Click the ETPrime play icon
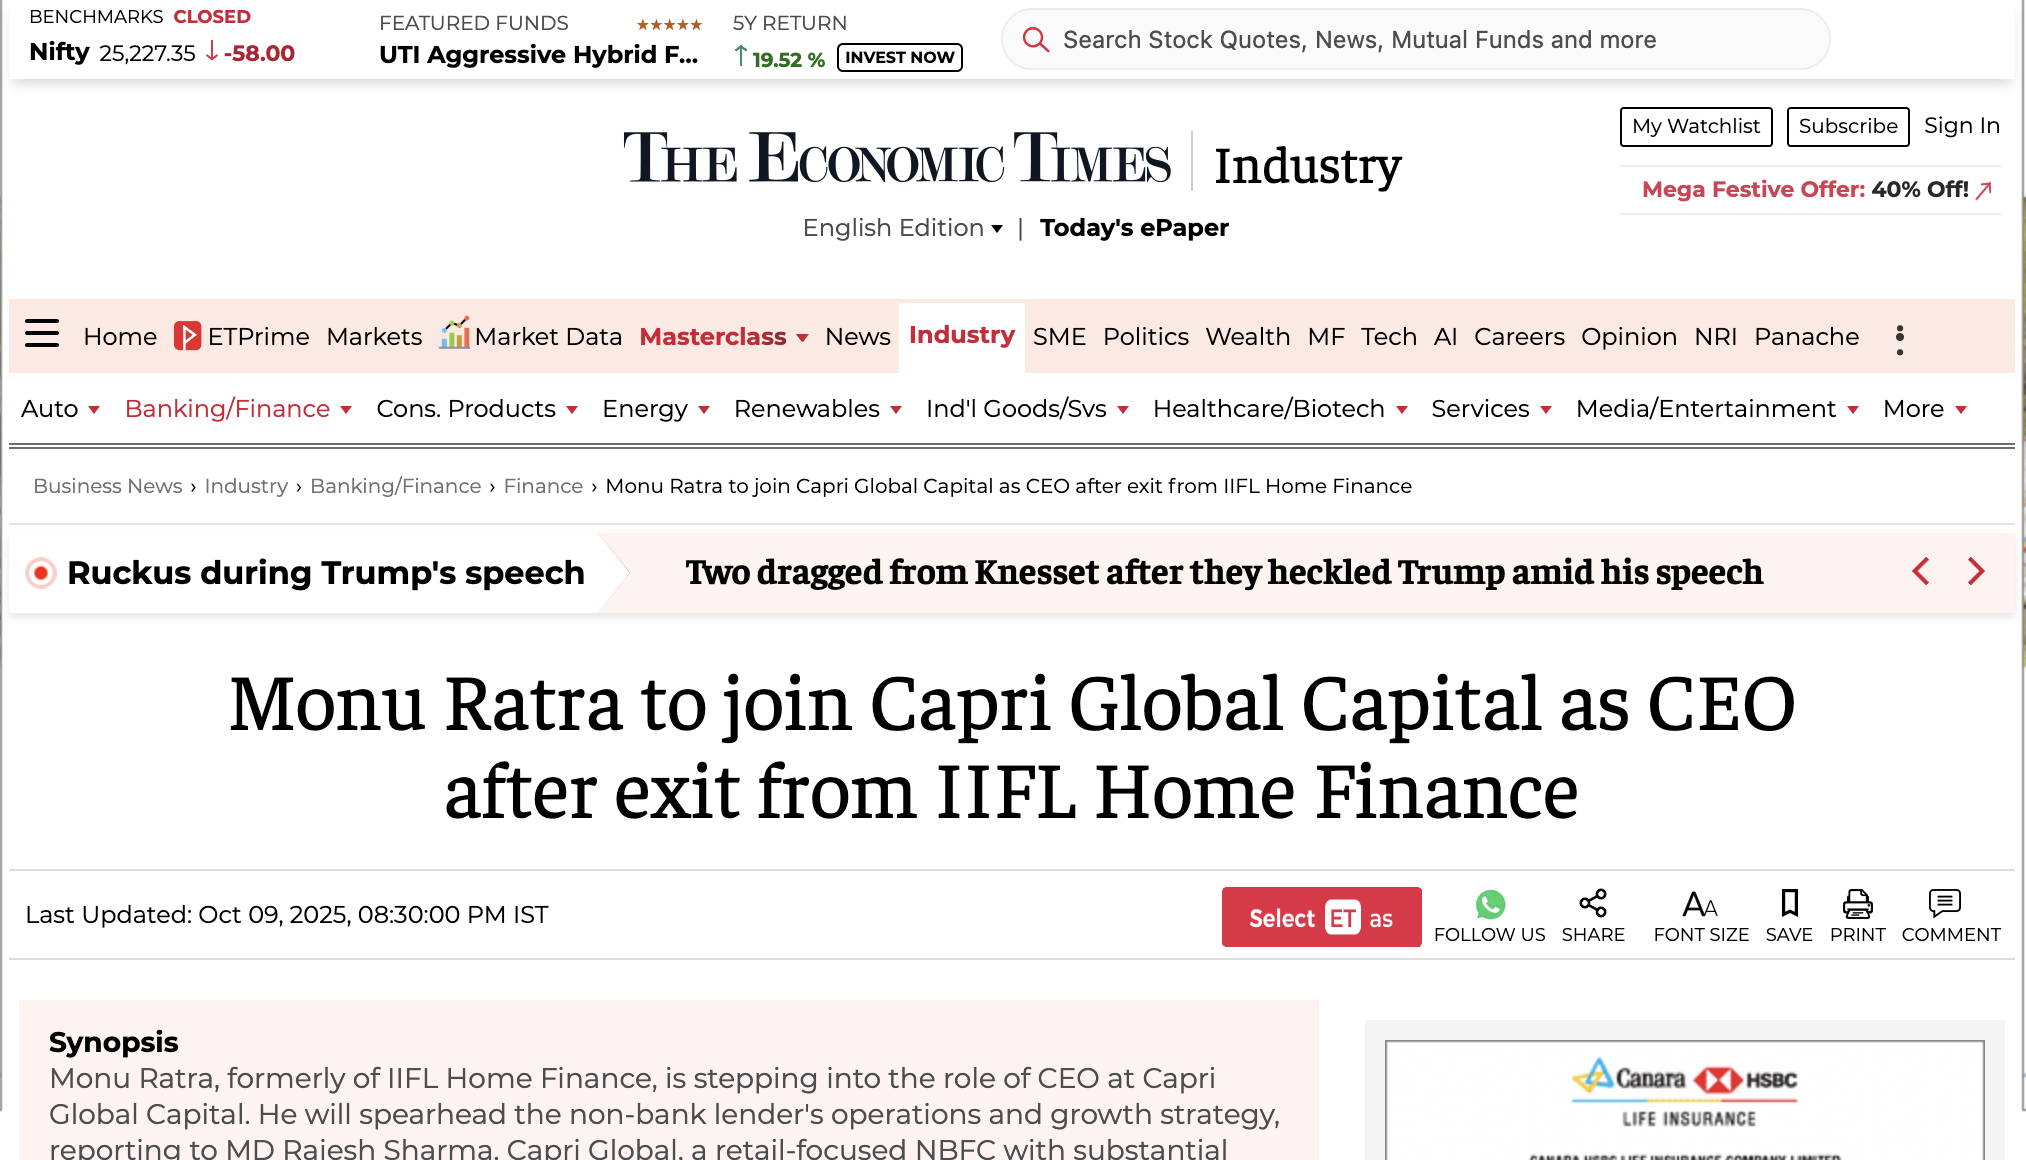Image resolution: width=2026 pixels, height=1160 pixels. 186,336
